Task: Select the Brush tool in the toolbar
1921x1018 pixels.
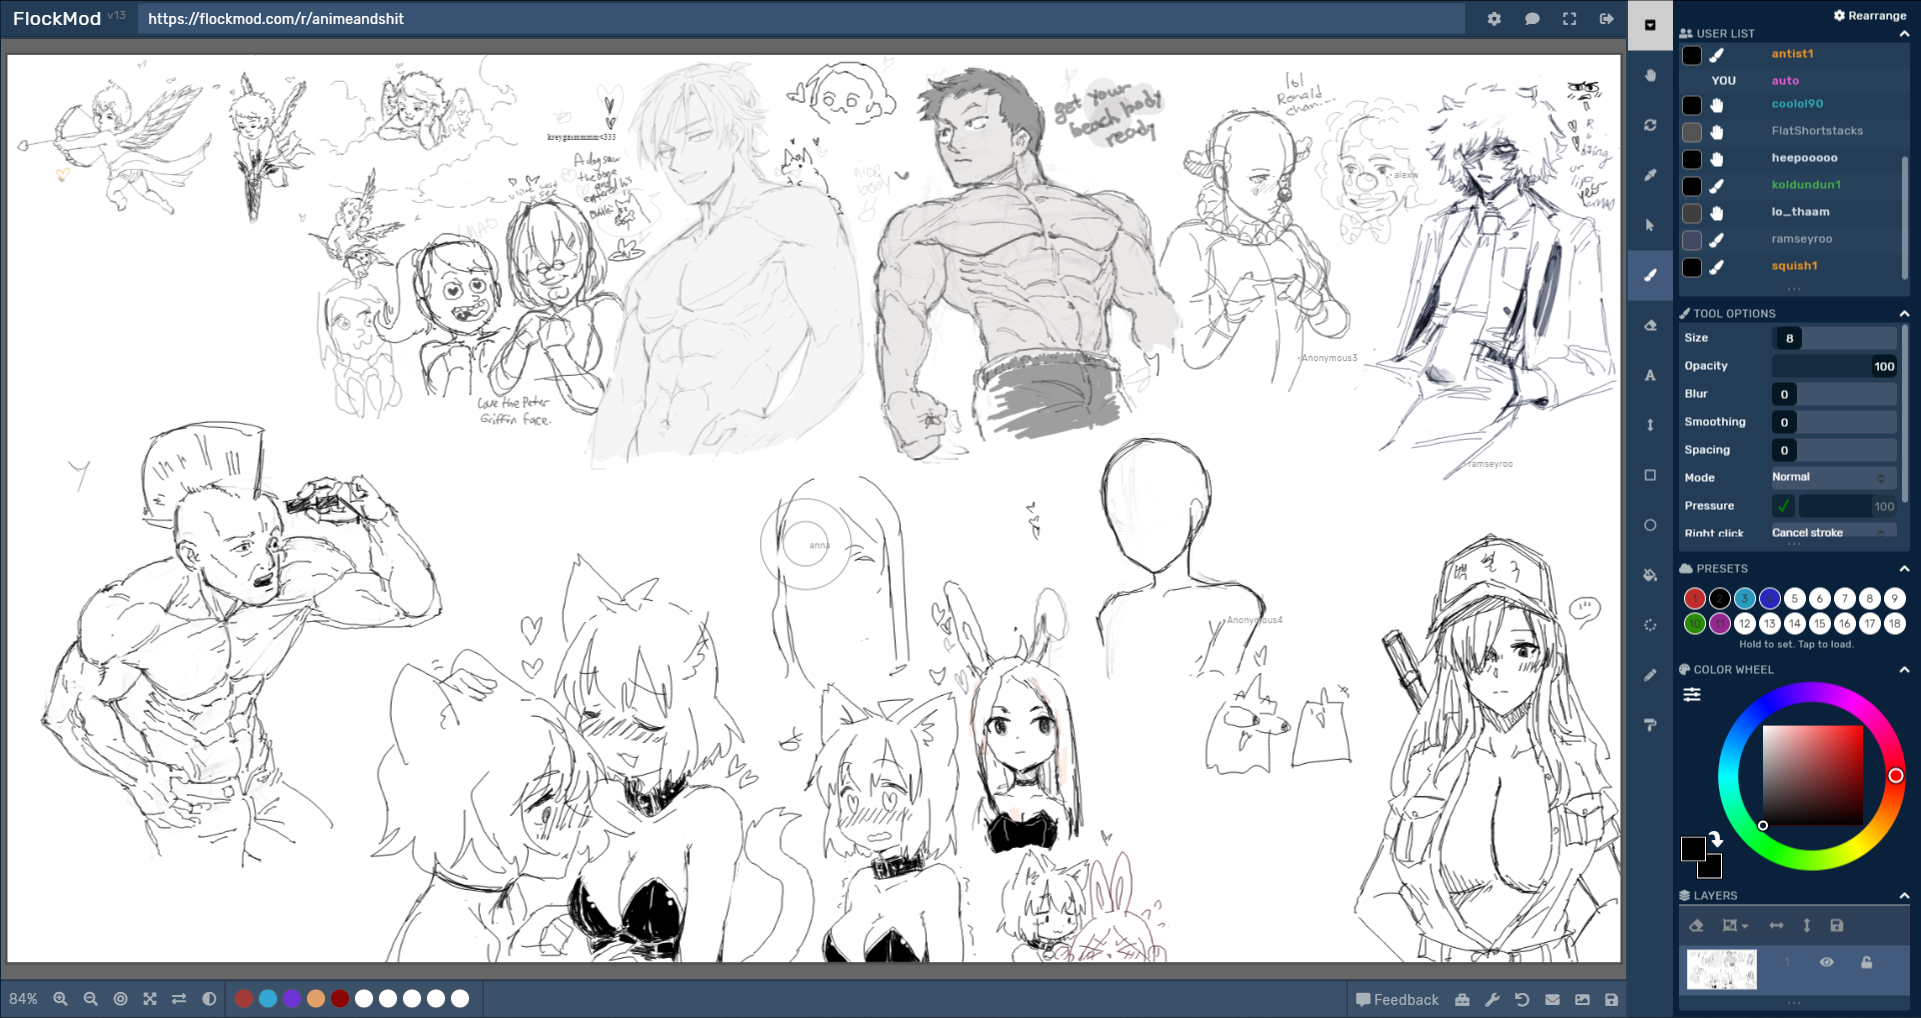Action: pos(1650,275)
